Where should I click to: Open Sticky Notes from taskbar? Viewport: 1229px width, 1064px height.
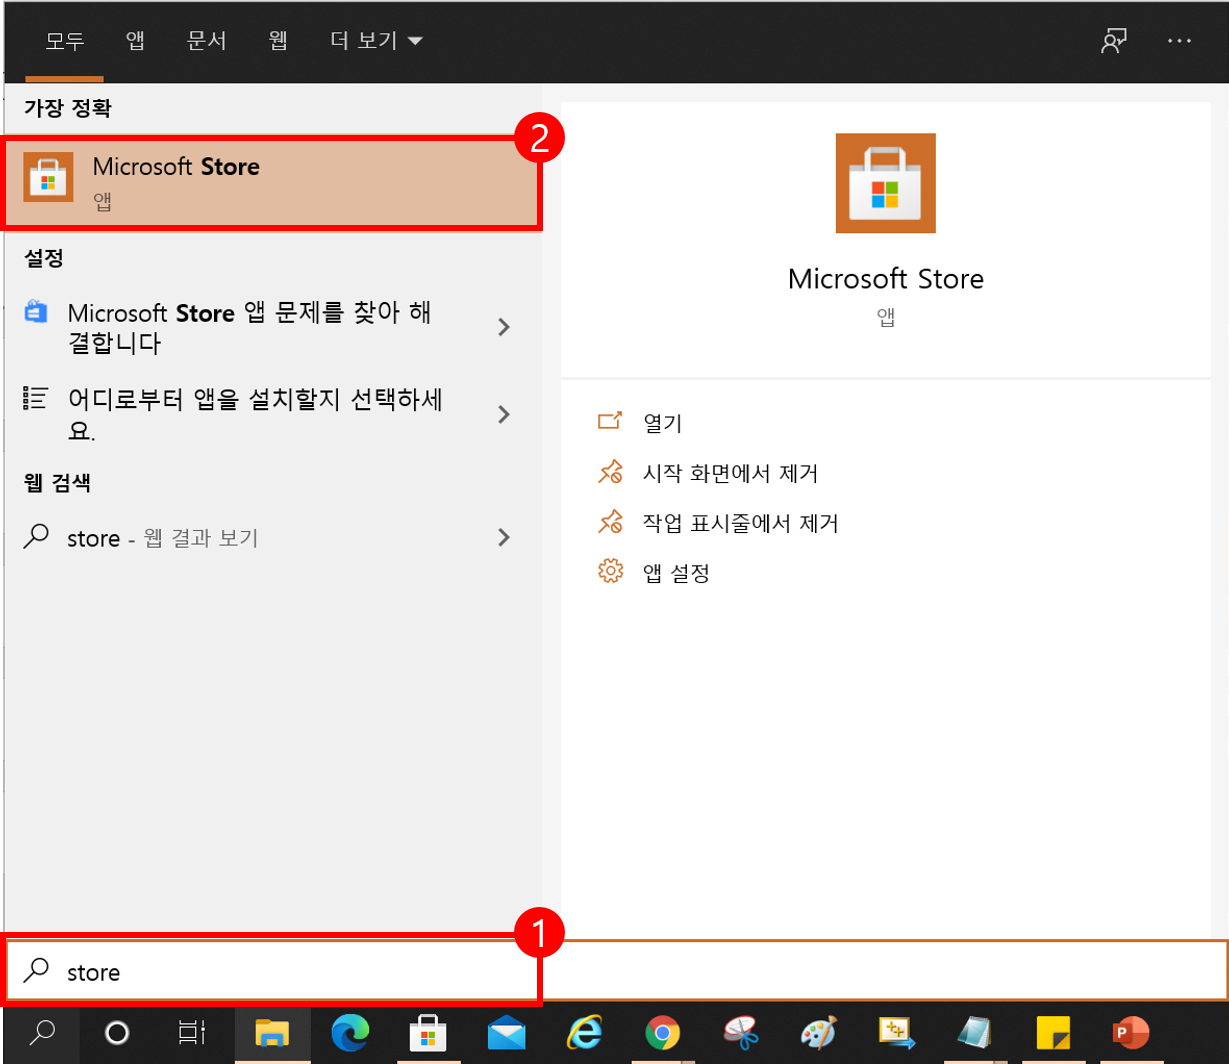coord(1053,1033)
